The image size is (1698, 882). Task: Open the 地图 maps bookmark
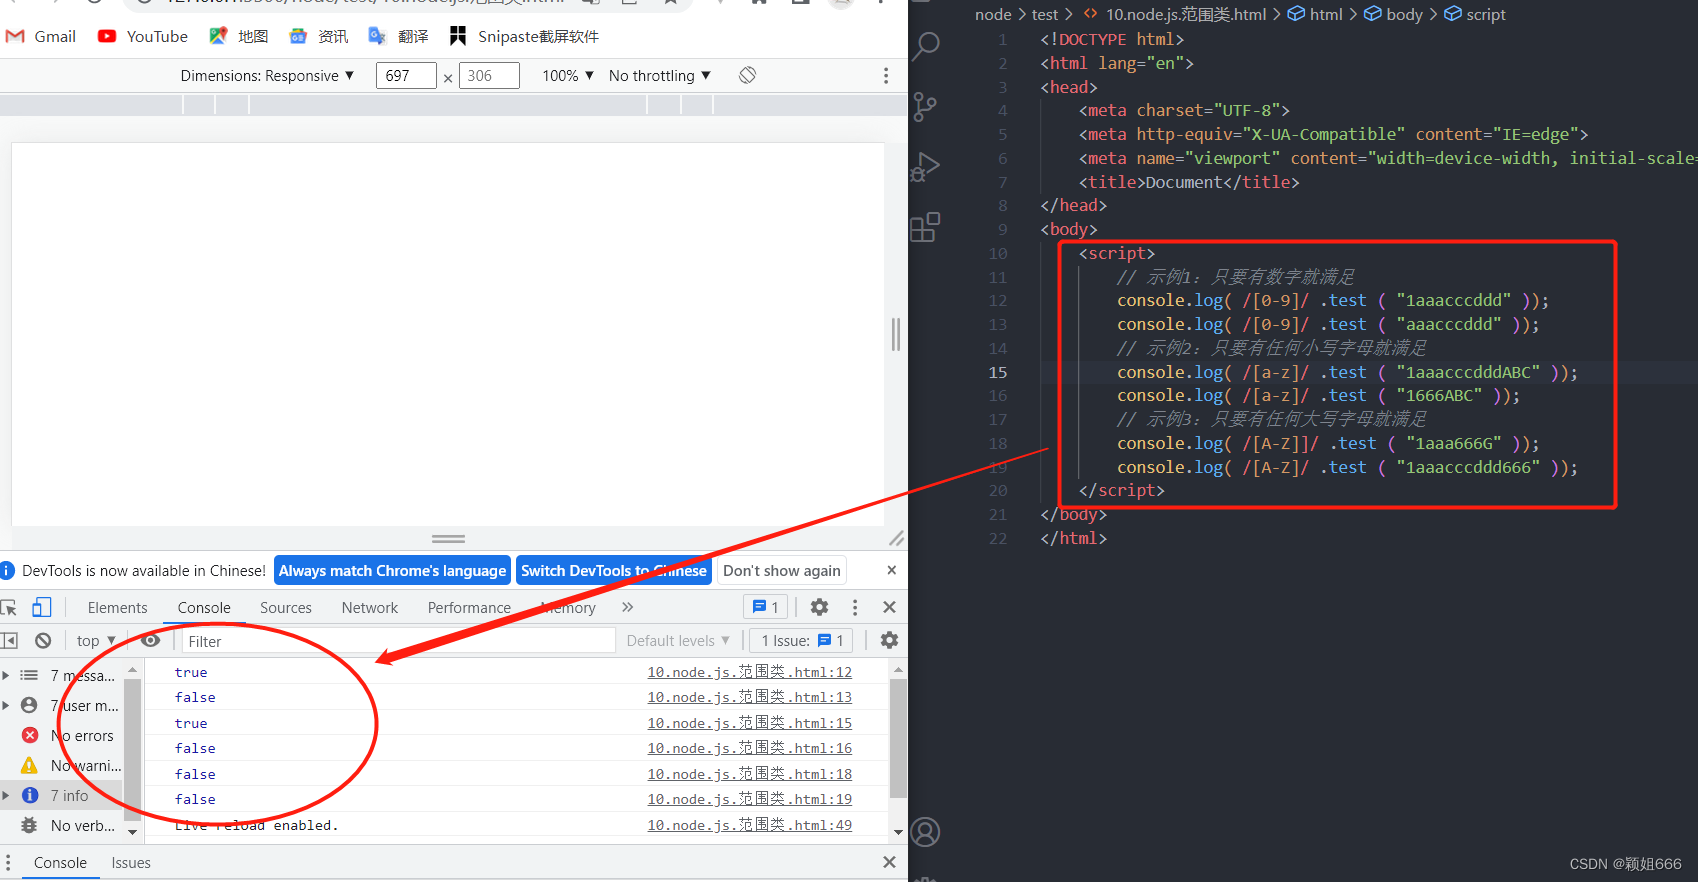(x=238, y=36)
